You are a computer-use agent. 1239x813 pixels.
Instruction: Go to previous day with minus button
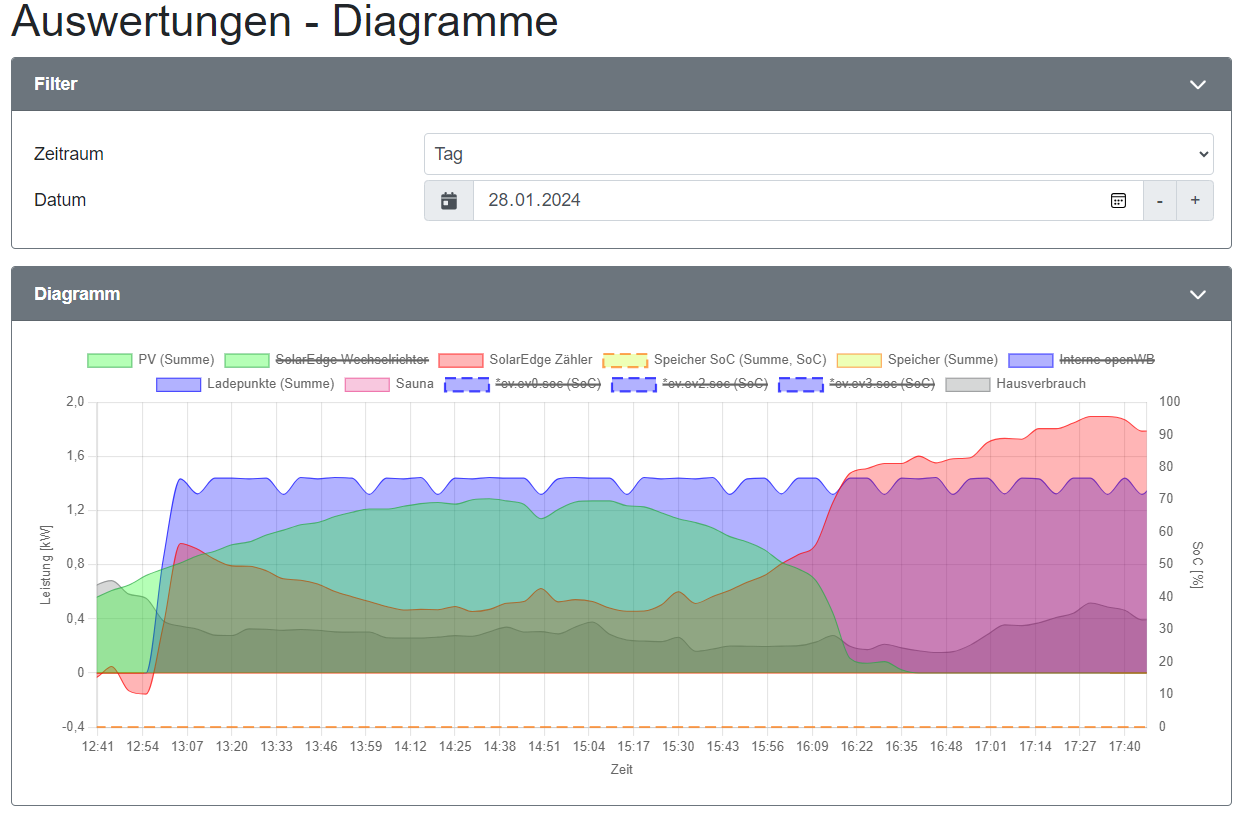(x=1160, y=201)
